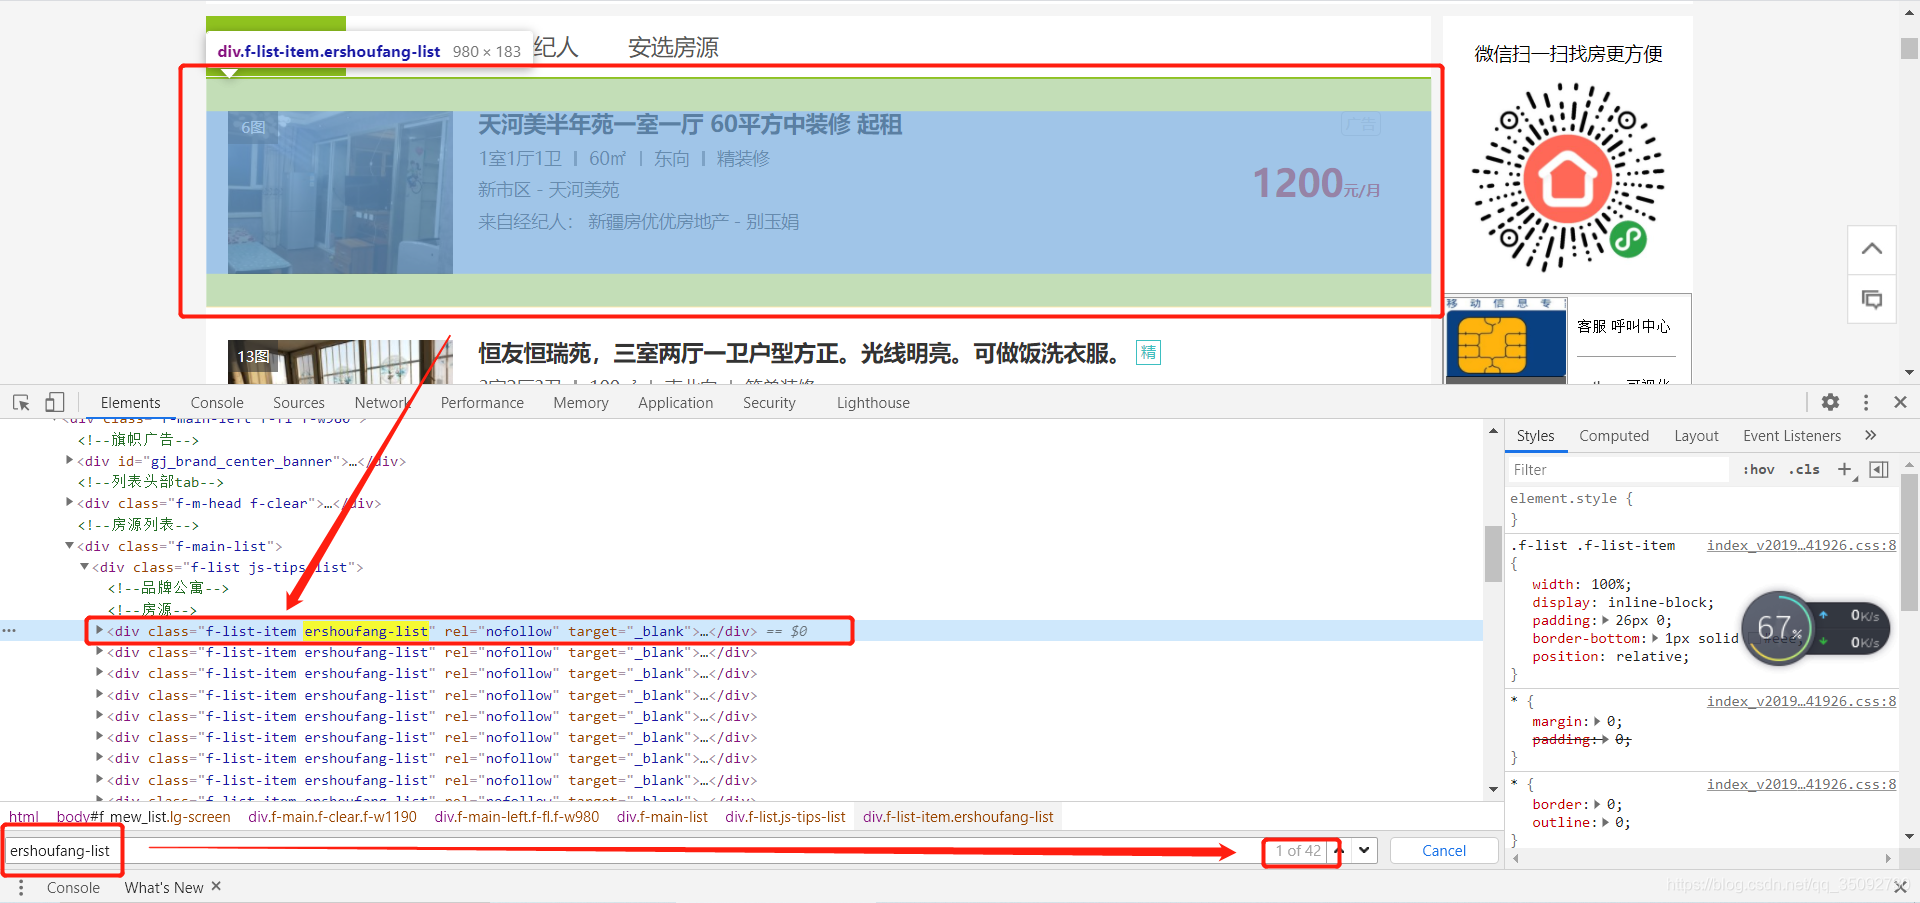This screenshot has width=1920, height=903.
Task: Open the DevTools more options menu
Action: [x=1866, y=402]
